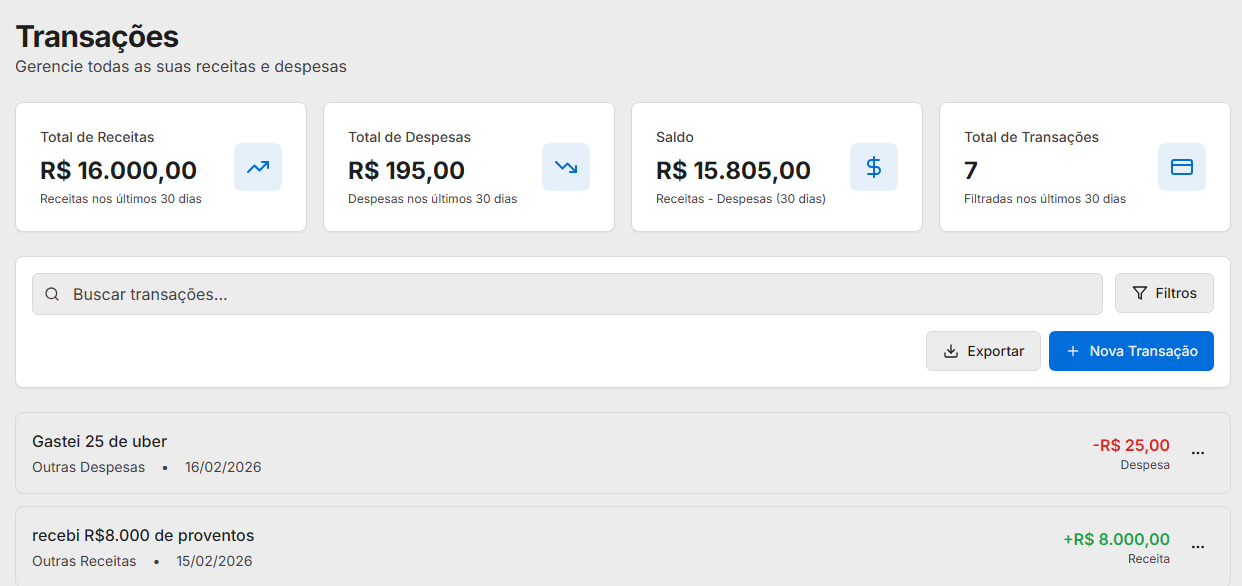Click the upward trend icon on Total de Receitas card
The height and width of the screenshot is (586, 1242).
[258, 167]
